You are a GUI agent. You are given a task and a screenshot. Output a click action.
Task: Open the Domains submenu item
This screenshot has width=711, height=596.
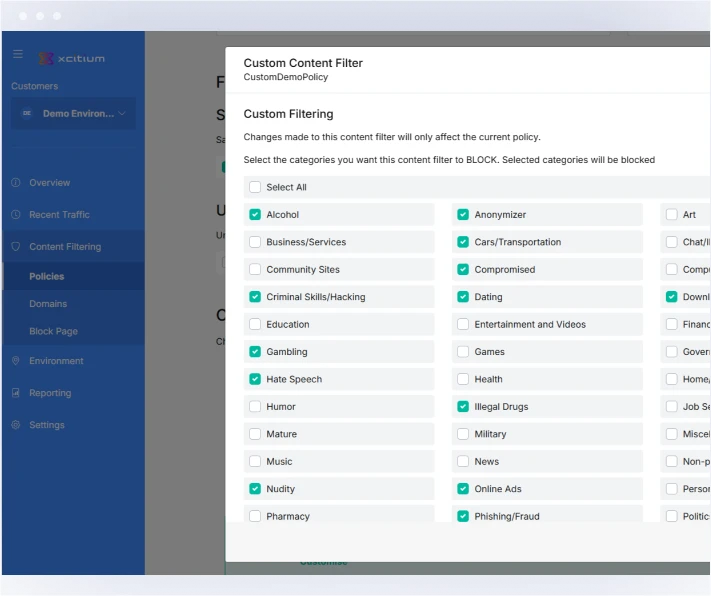coord(48,304)
